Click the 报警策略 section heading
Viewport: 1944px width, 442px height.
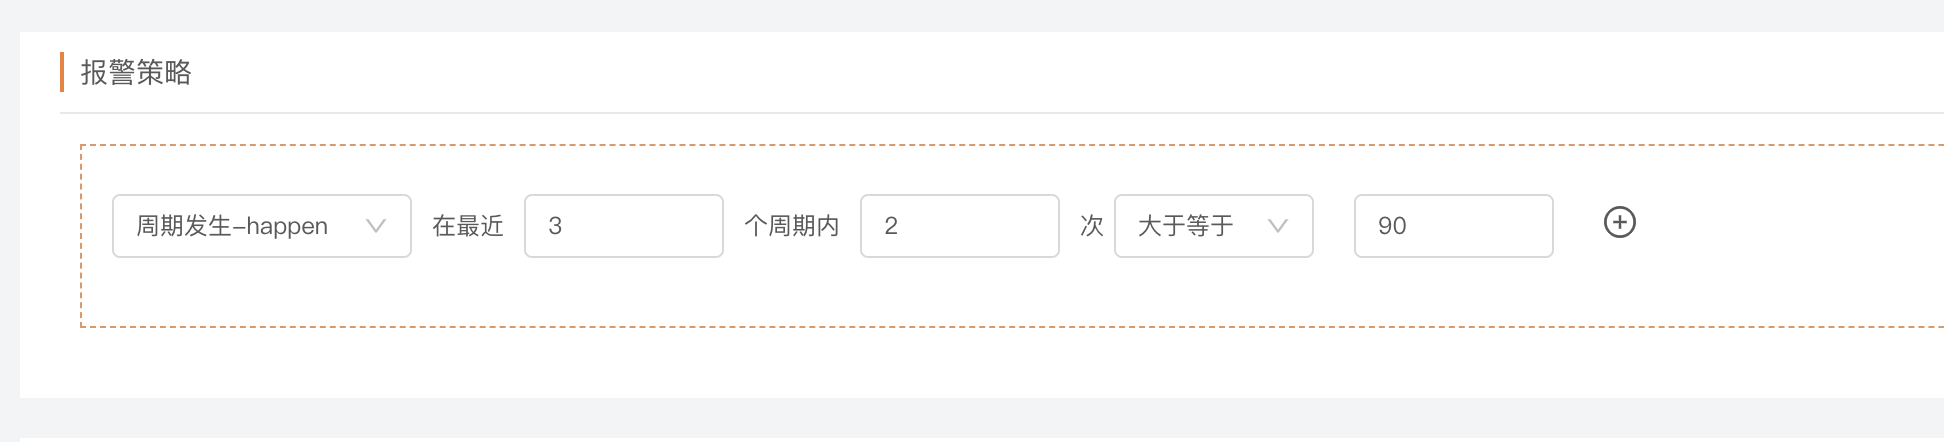coord(136,73)
